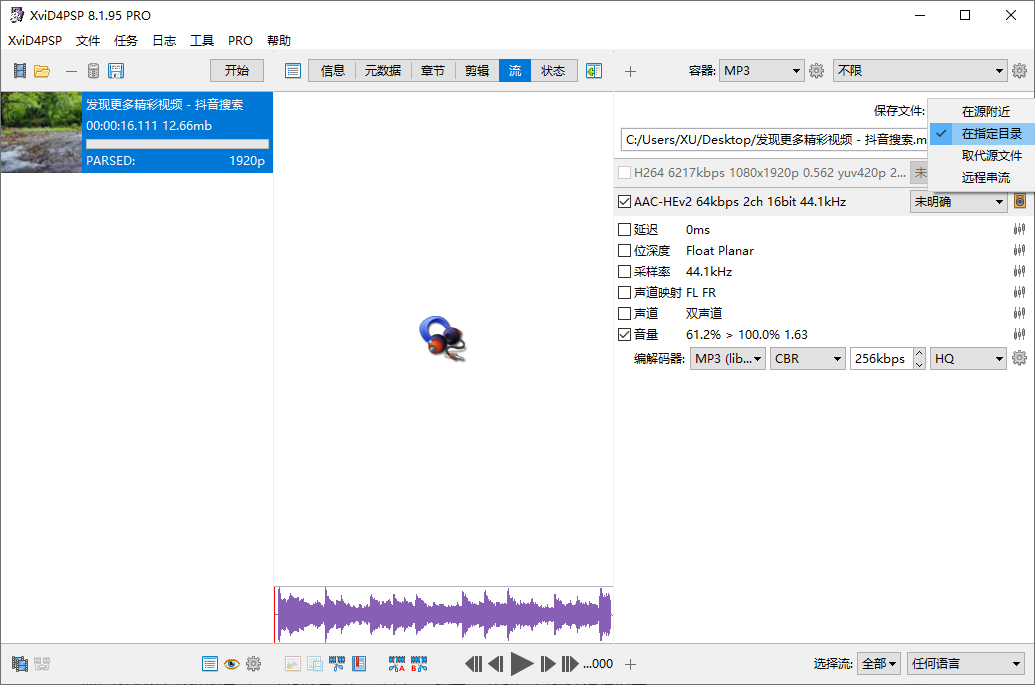Screen dimensions: 1035x685
Task: Enable the 延迟 checkbox
Action: [625, 230]
